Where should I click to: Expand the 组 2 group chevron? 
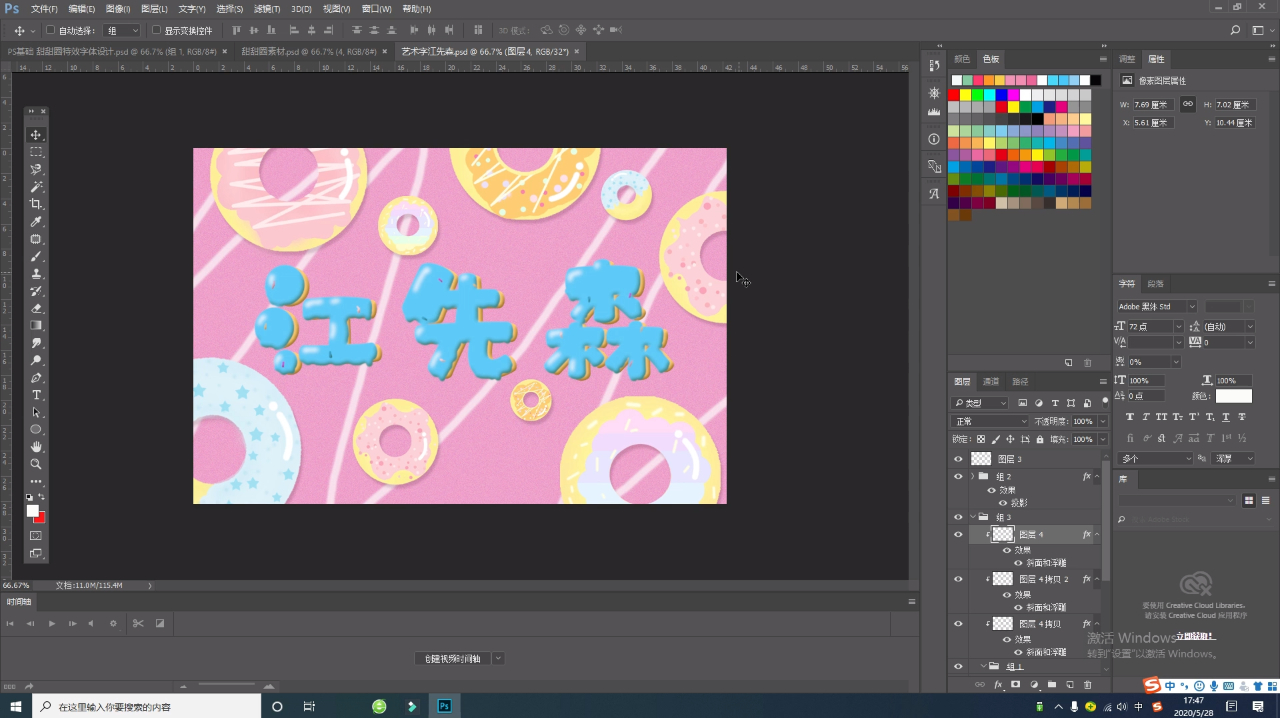(x=972, y=477)
